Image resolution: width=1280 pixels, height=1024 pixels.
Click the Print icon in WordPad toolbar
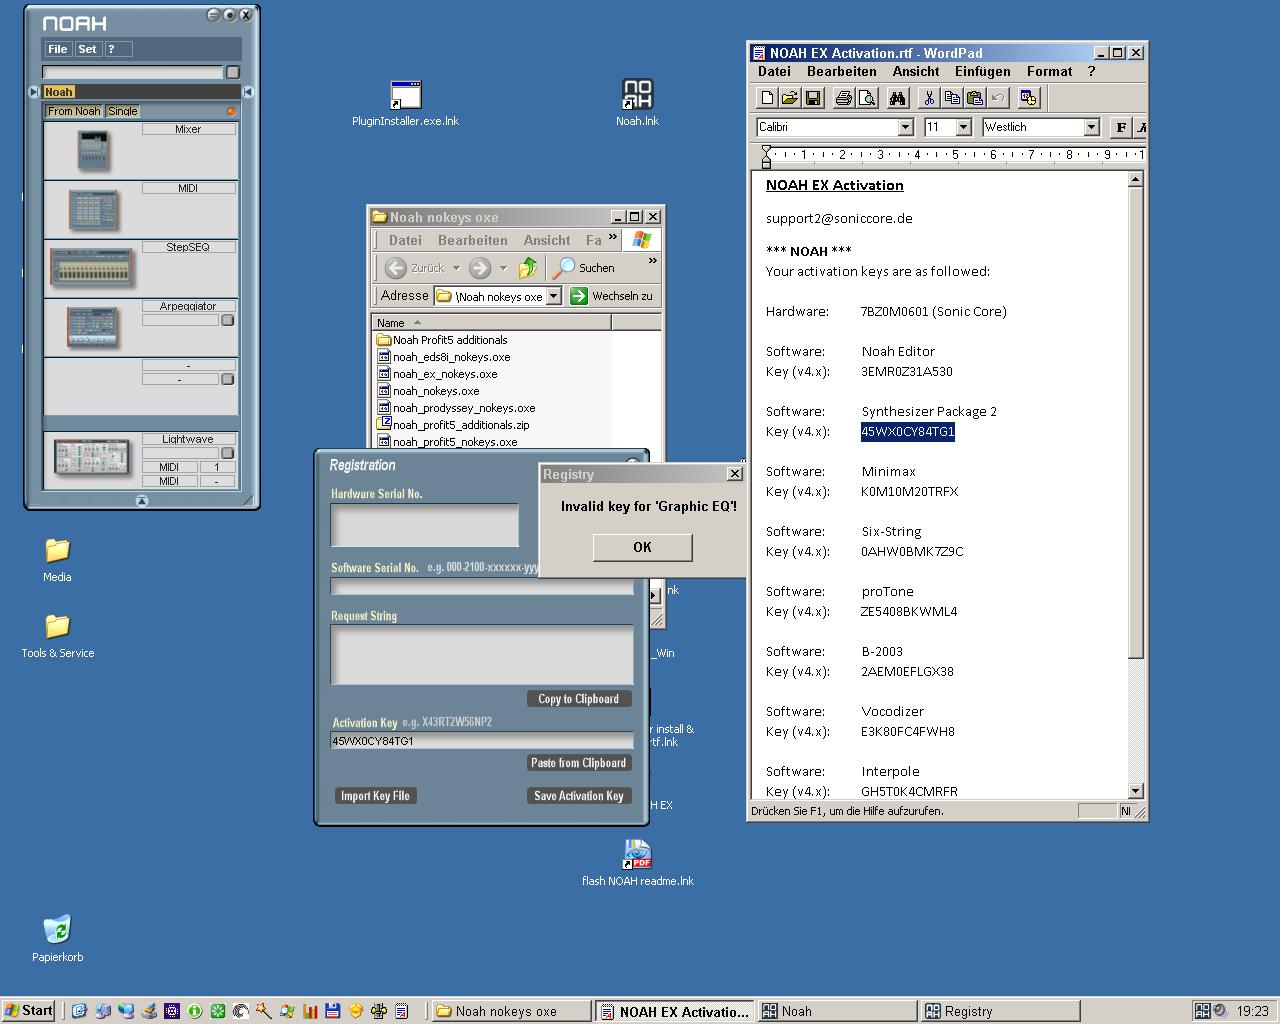pyautogui.click(x=843, y=98)
